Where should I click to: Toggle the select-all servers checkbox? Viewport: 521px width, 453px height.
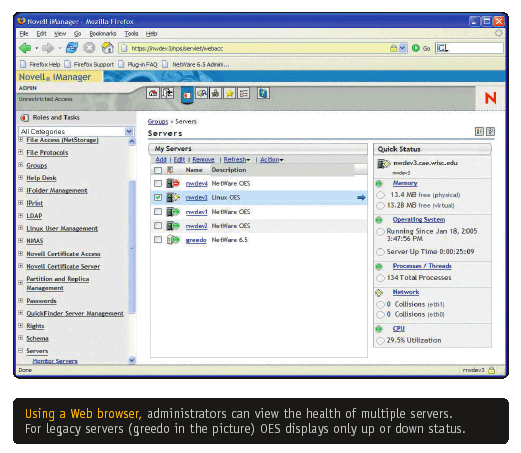click(158, 170)
